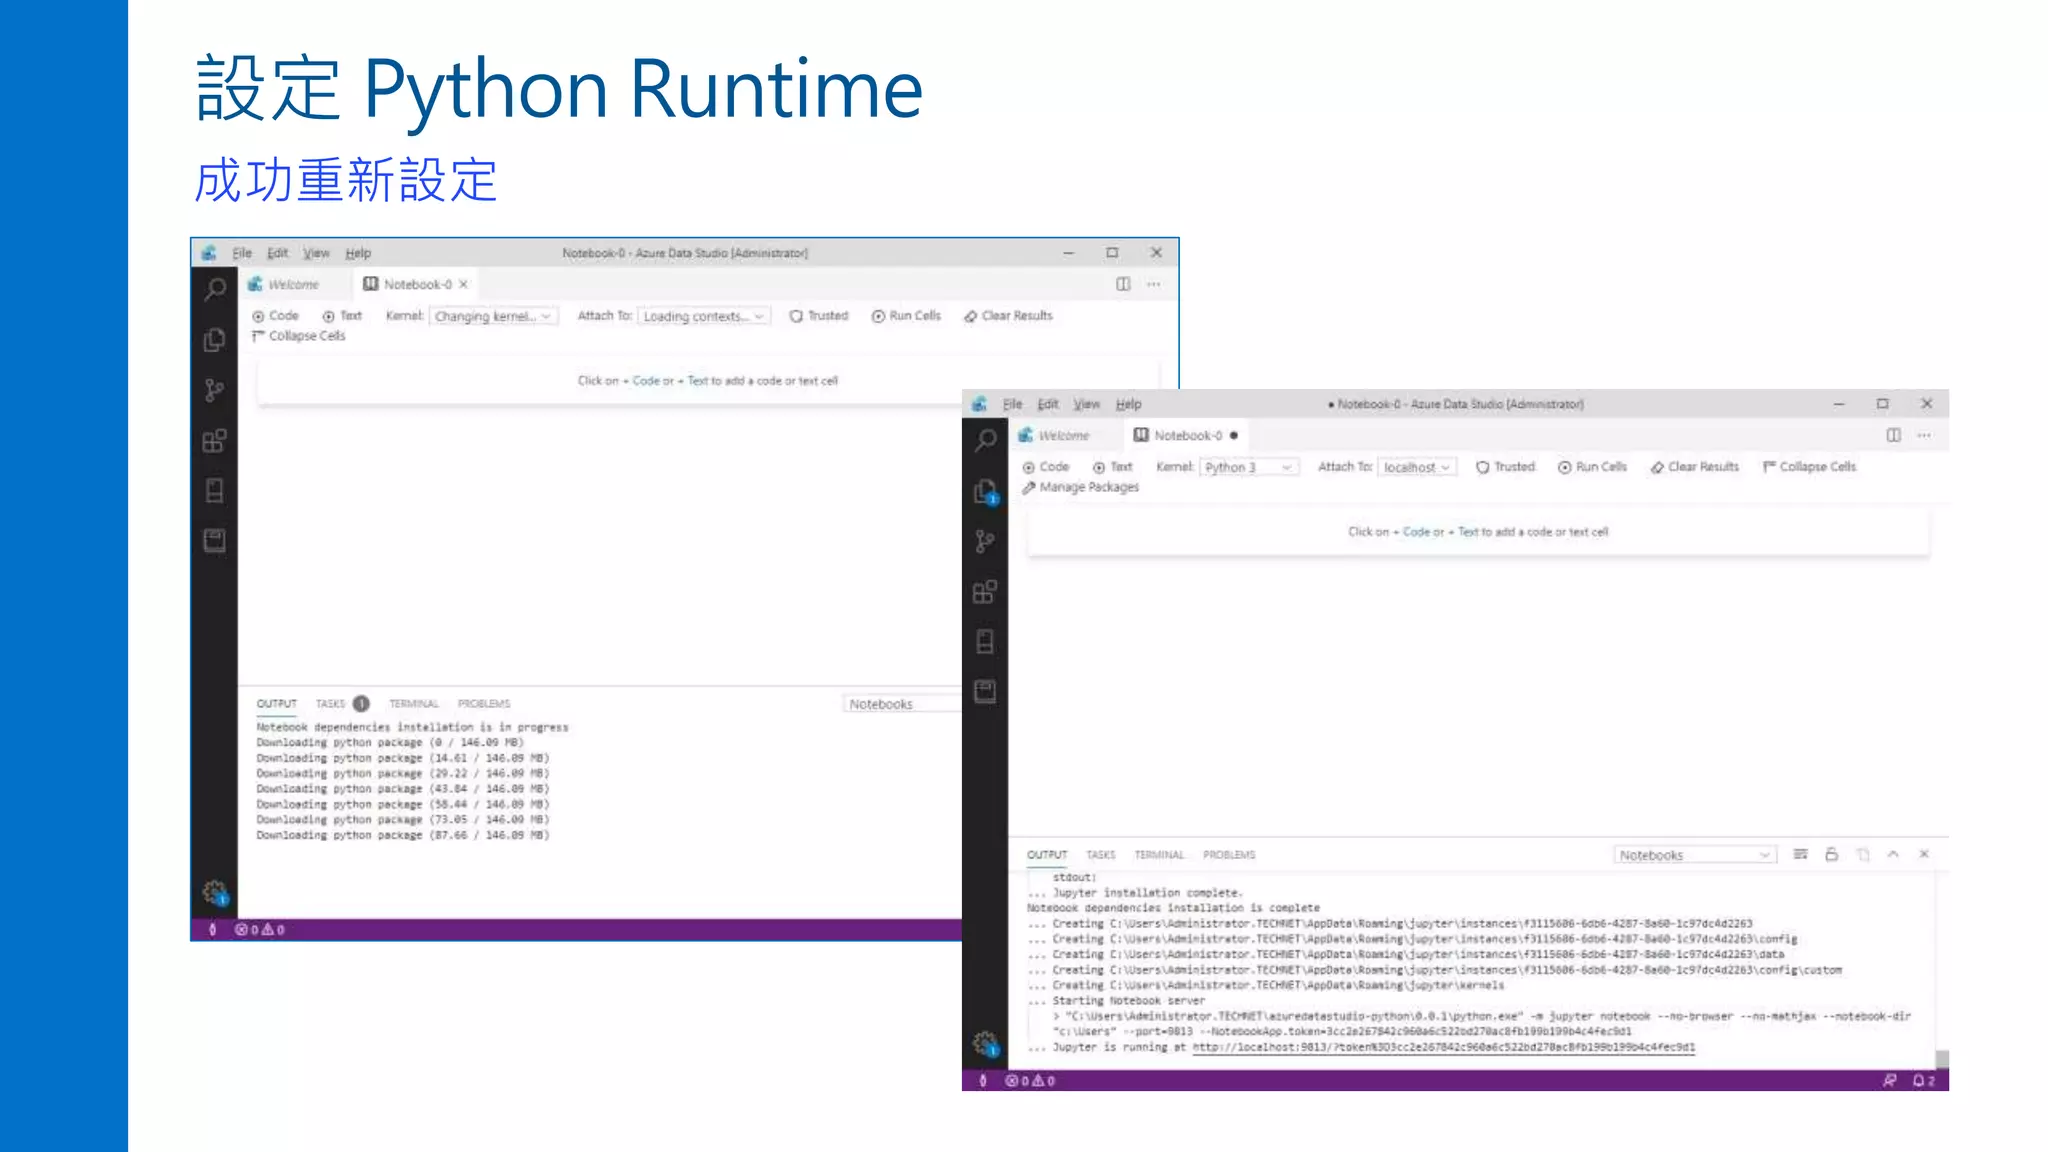Image resolution: width=2048 pixels, height=1152 pixels.
Task: Toggle output scroll lock in right window panel
Action: pos(1831,854)
